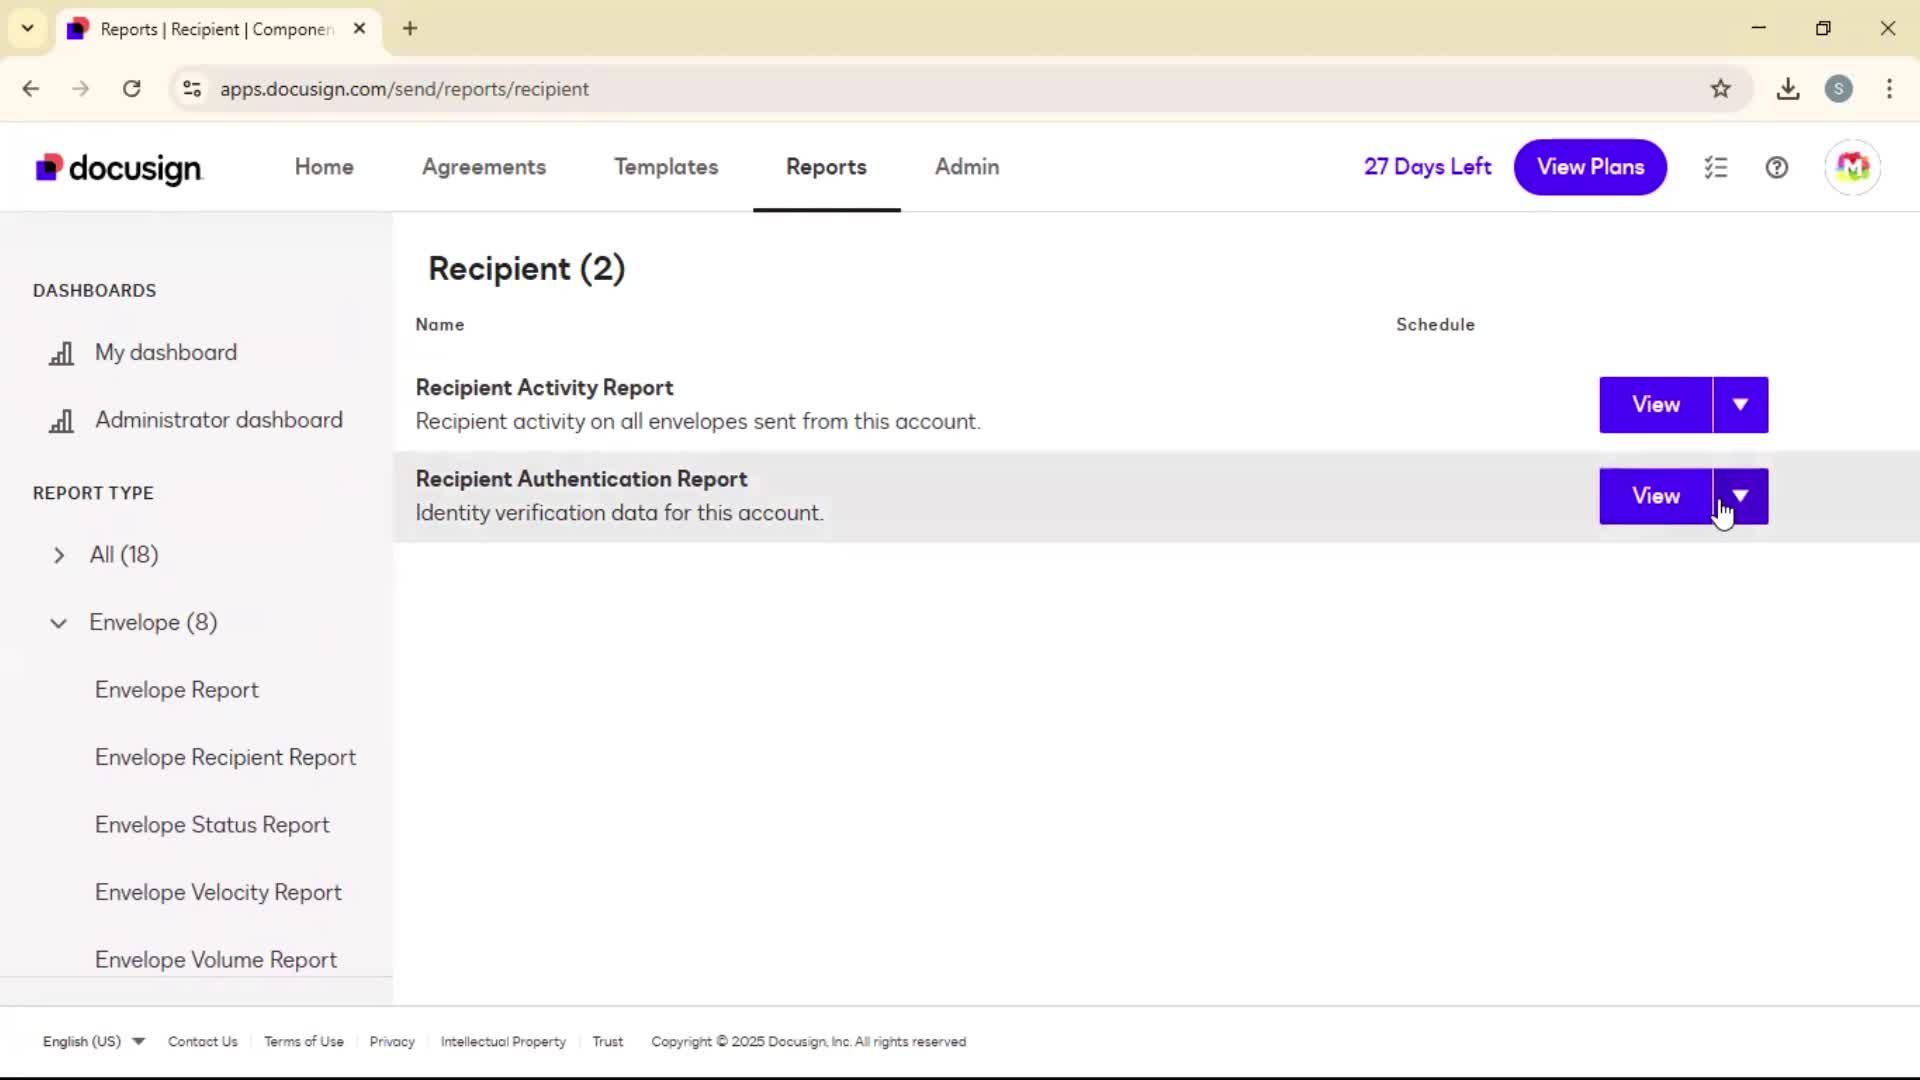View site information icon in address bar
The width and height of the screenshot is (1920, 1080).
pos(192,89)
